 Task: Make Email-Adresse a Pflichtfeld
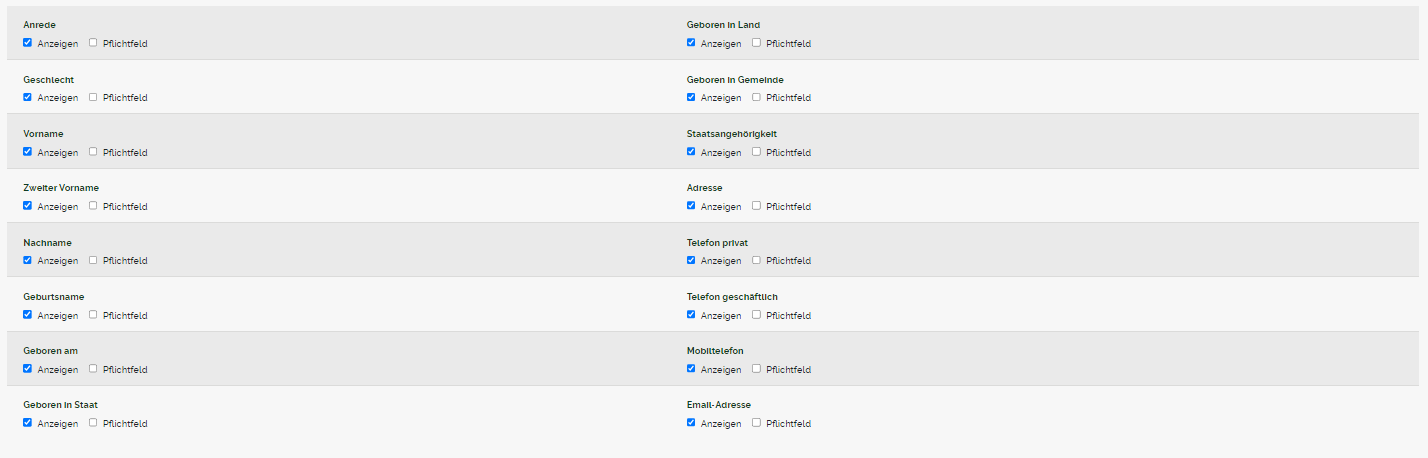click(x=757, y=423)
